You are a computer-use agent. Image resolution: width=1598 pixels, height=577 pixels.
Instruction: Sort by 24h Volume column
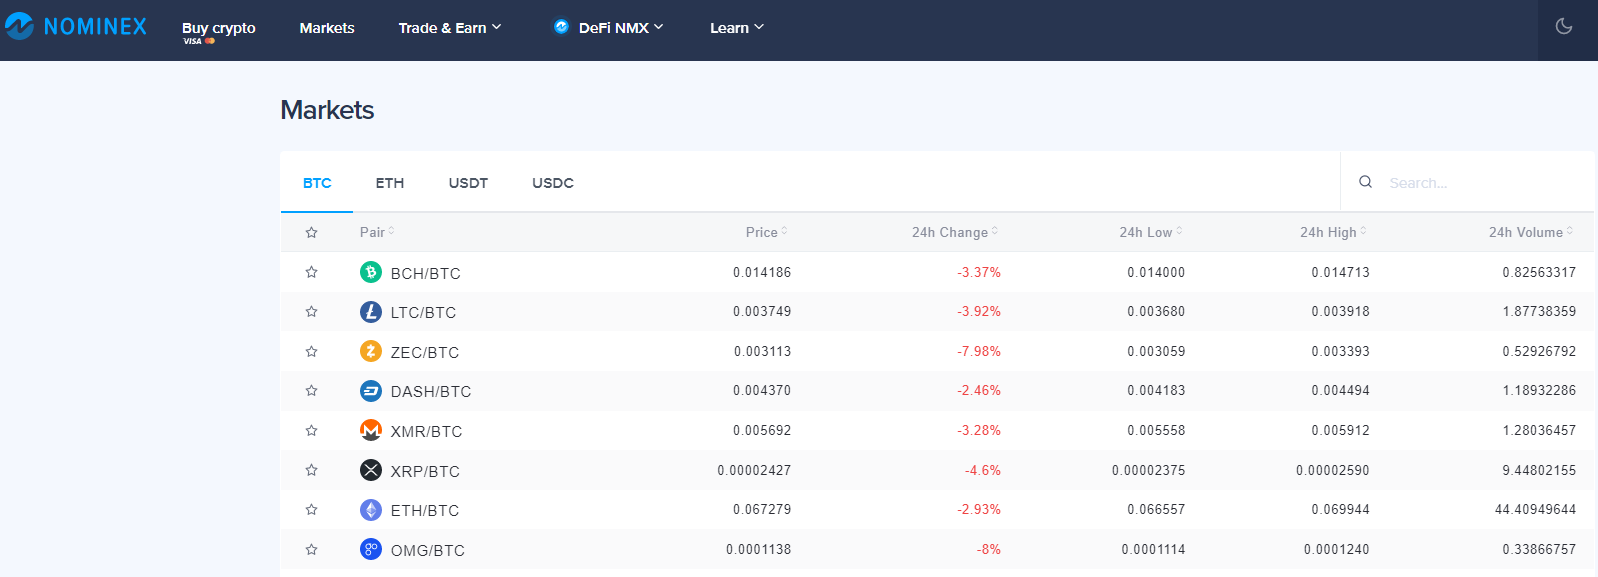point(1531,232)
